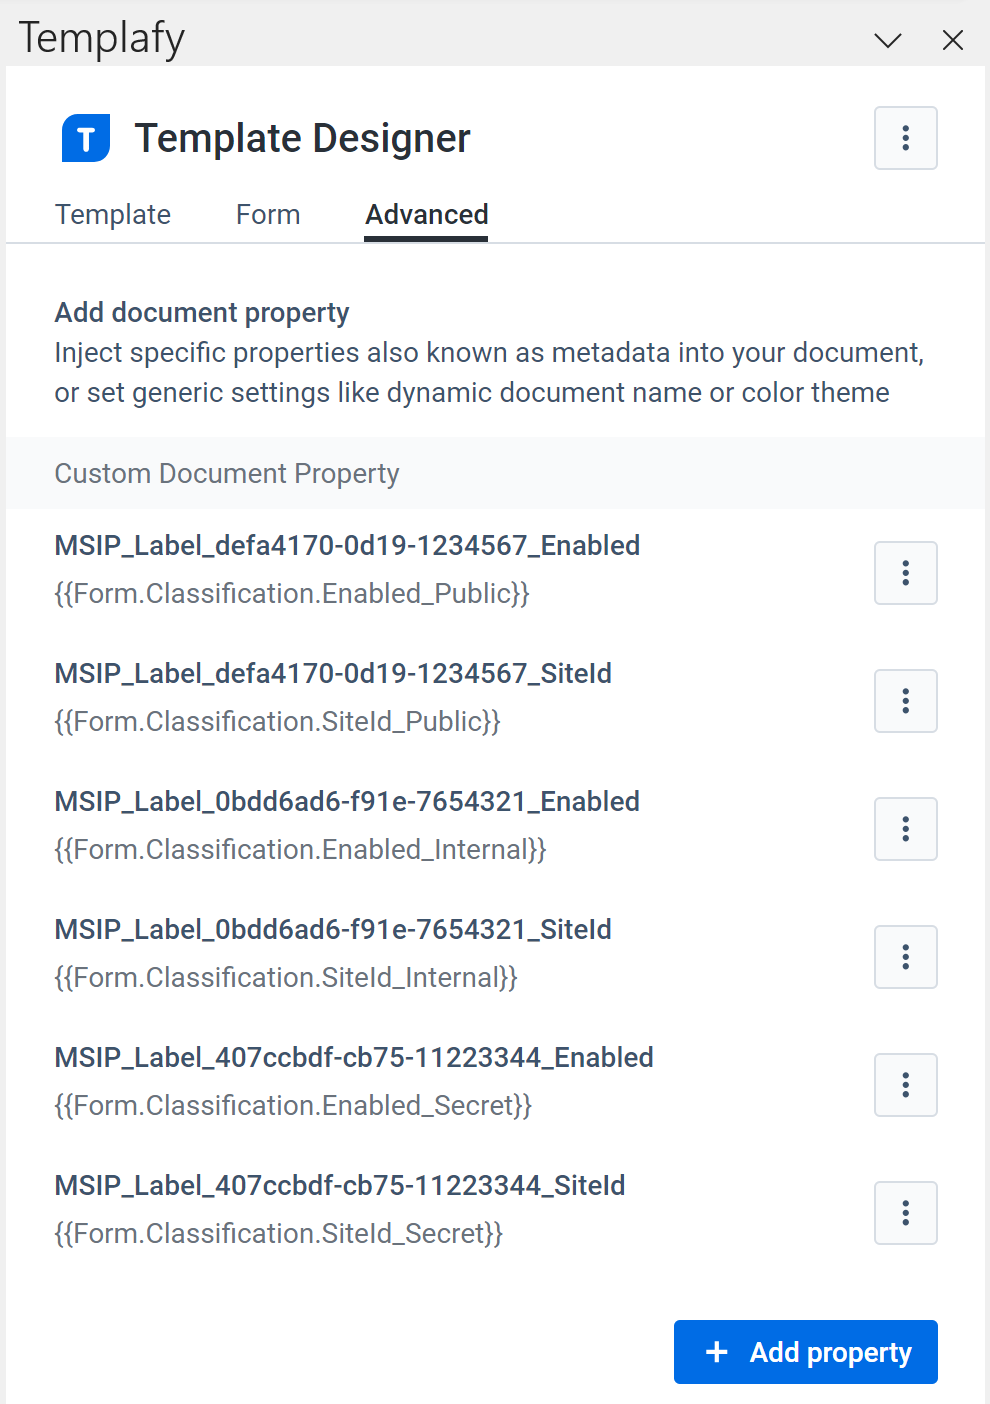Screen dimensions: 990x1404
Task: Switch to the Template tab
Action: [x=112, y=214]
